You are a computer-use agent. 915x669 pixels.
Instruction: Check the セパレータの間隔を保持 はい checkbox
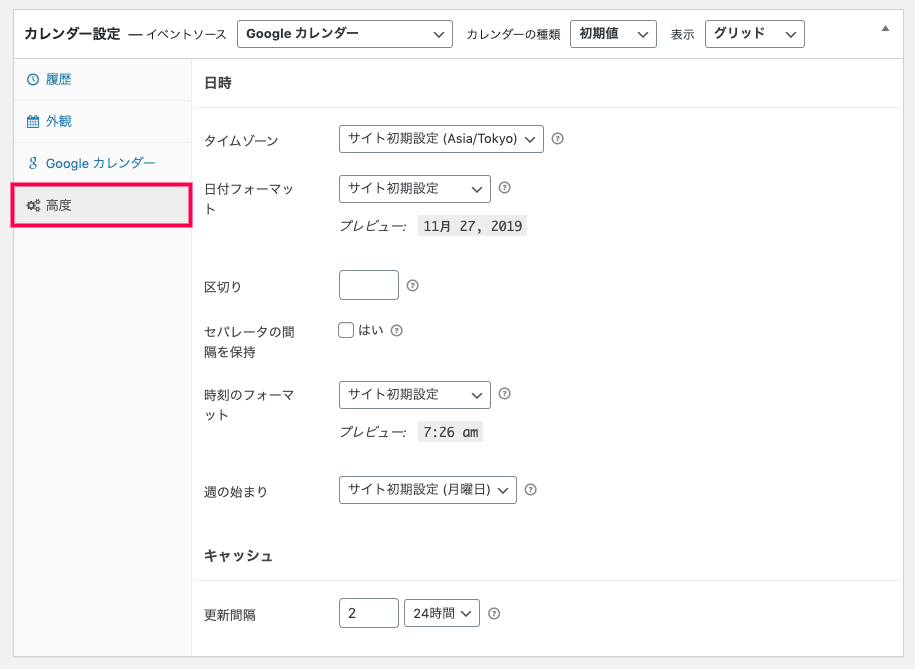point(346,330)
